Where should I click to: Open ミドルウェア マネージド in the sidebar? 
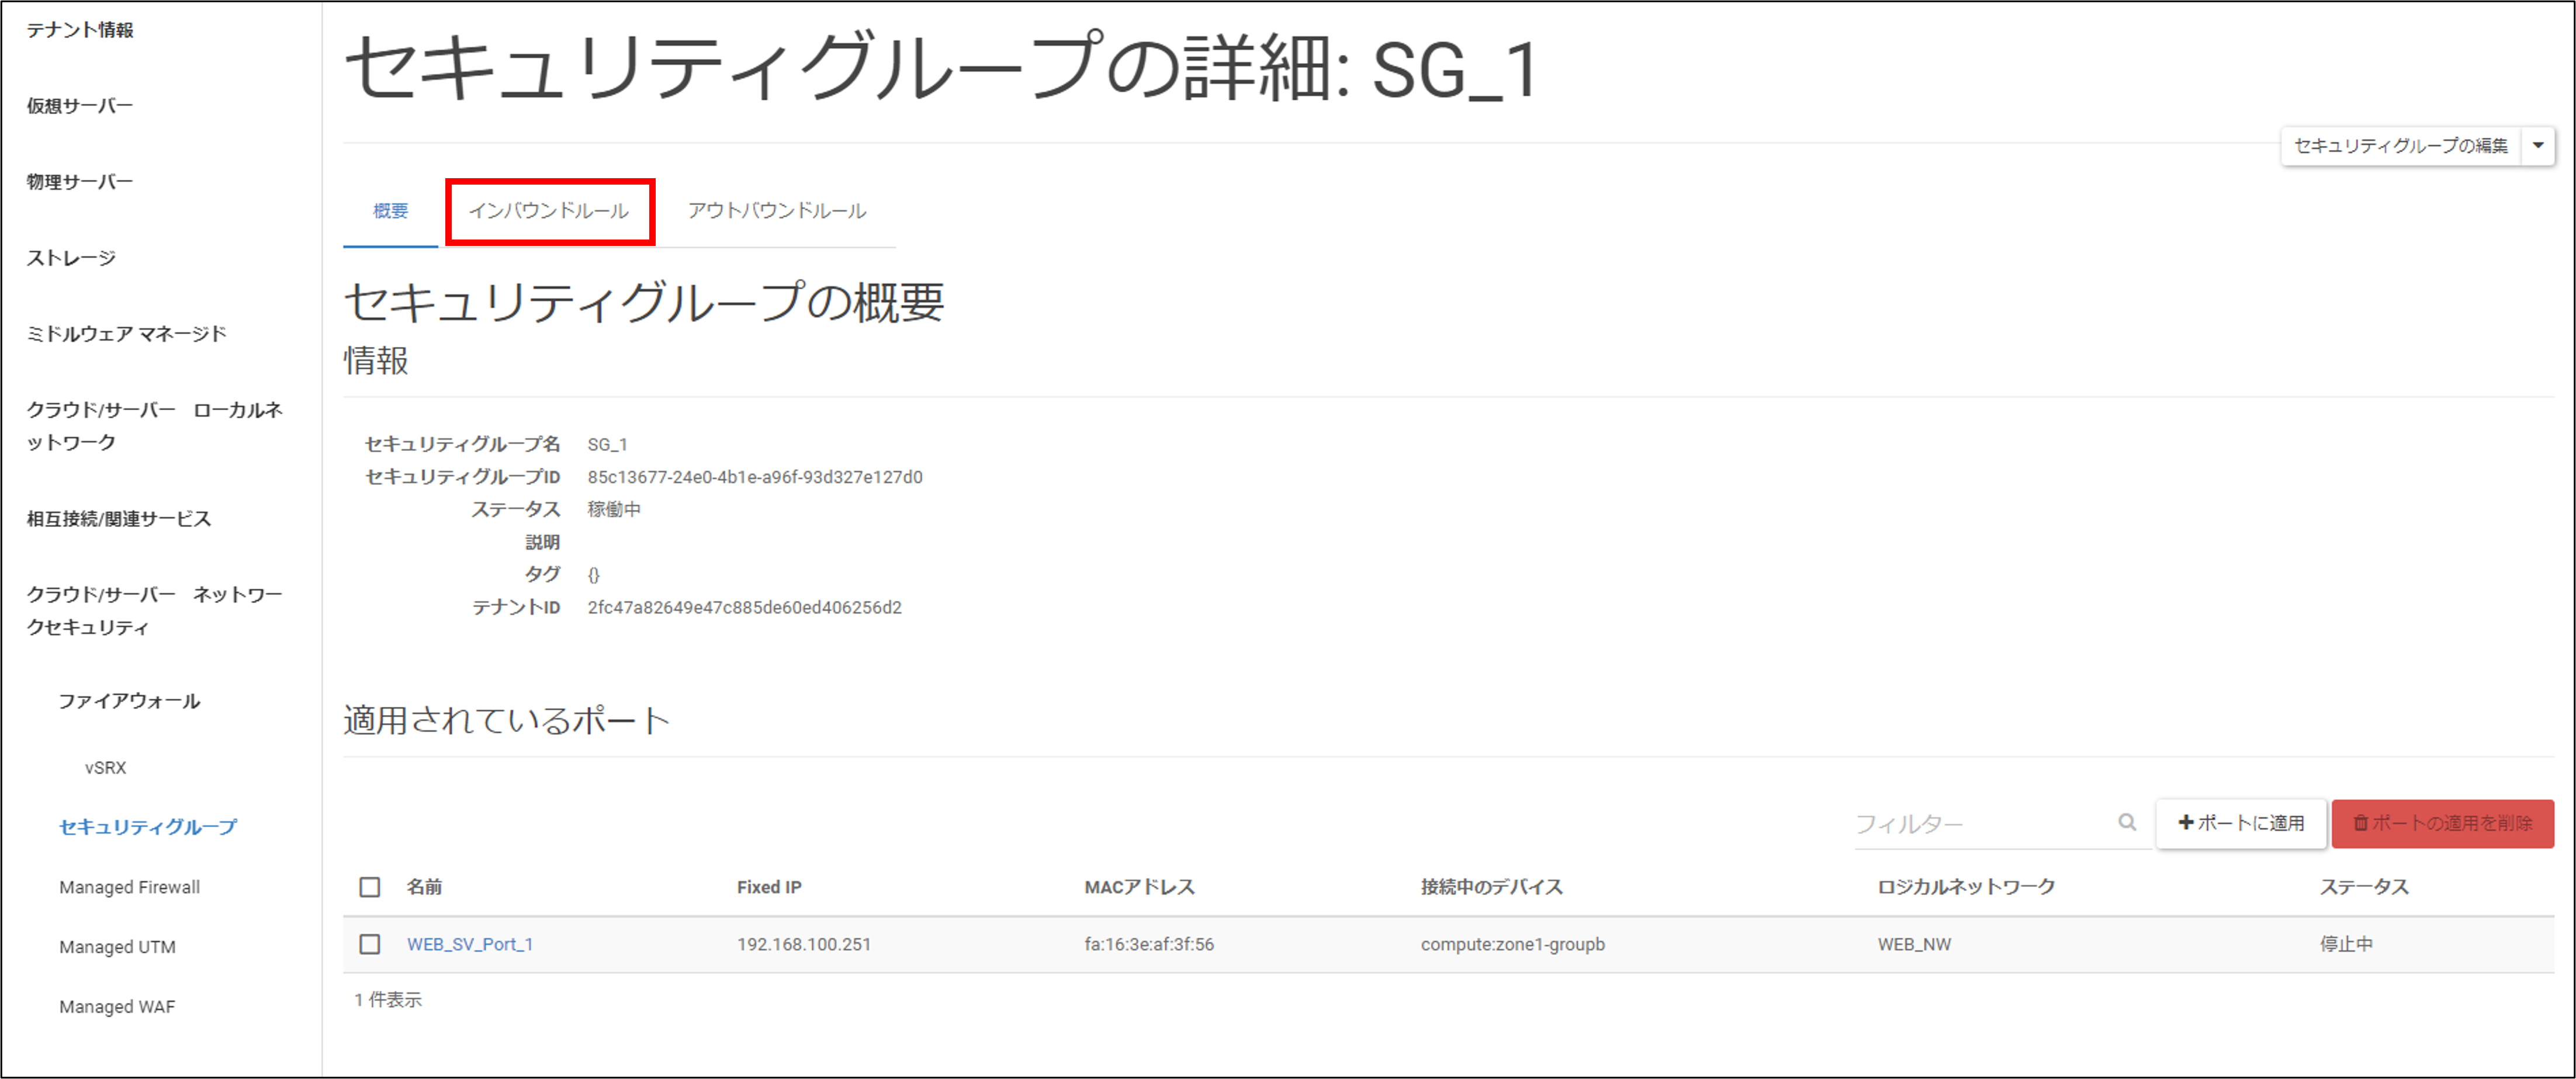pyautogui.click(x=126, y=334)
